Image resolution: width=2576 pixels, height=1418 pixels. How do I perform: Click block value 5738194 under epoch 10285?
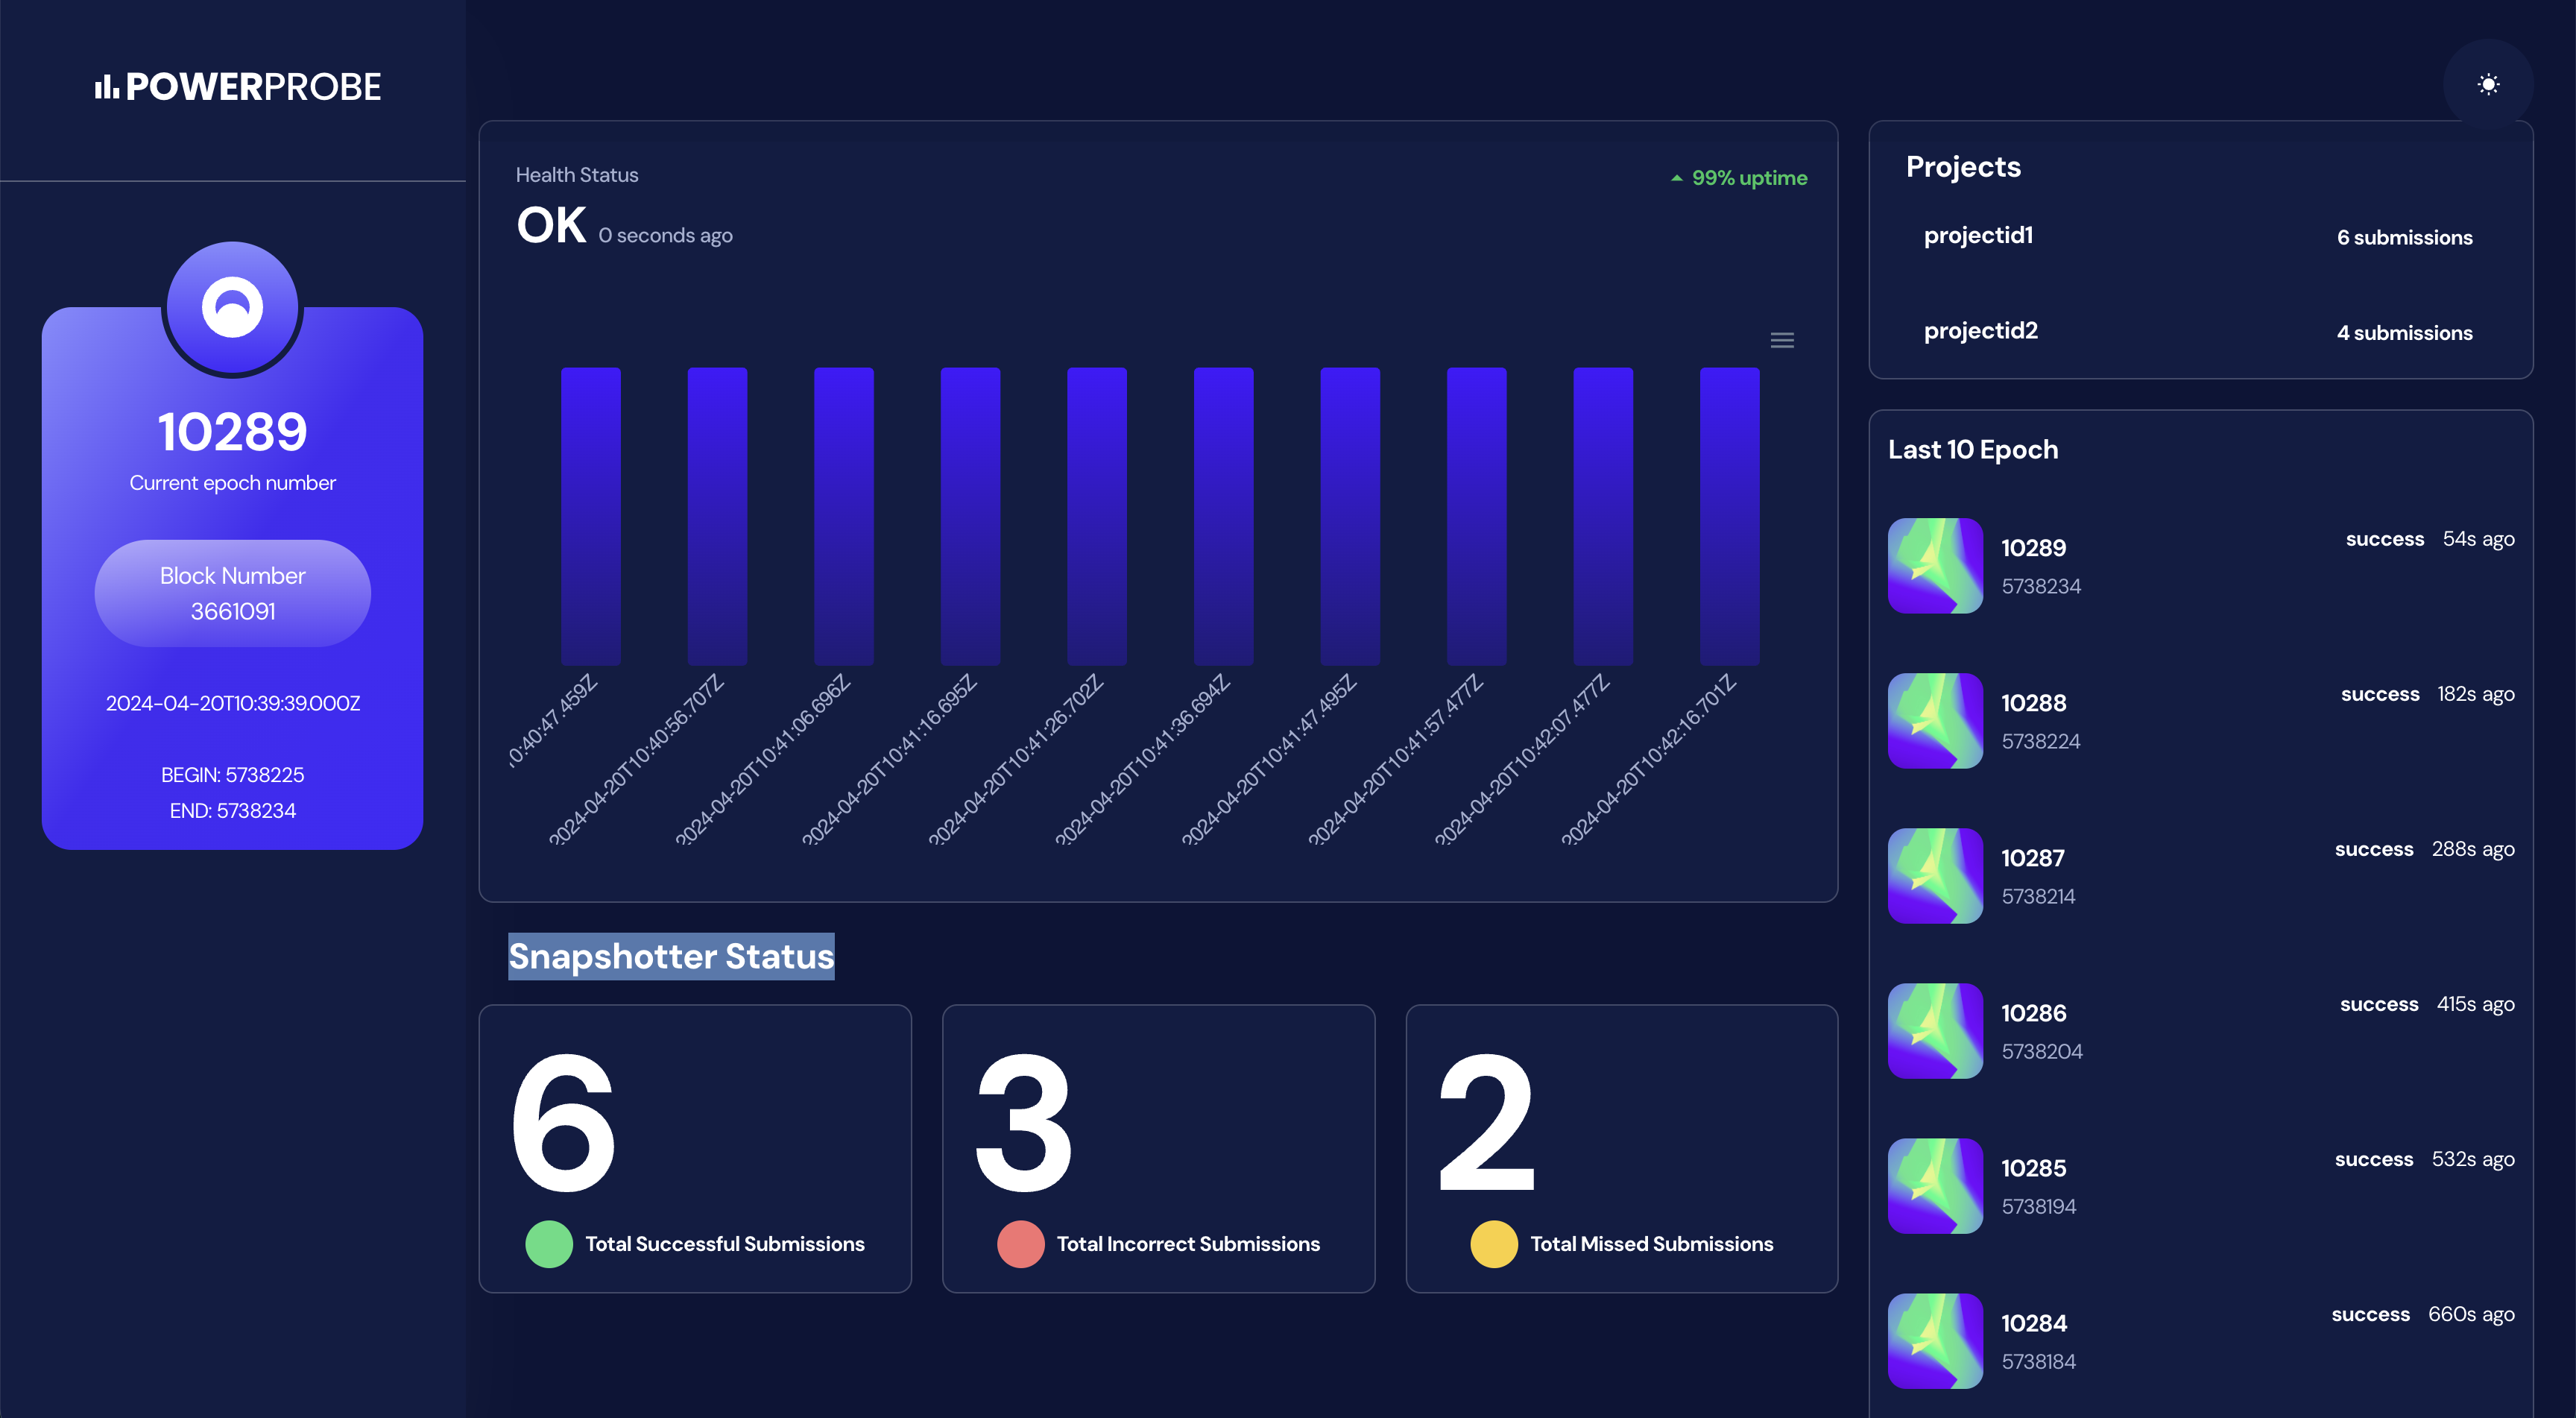(2038, 1206)
